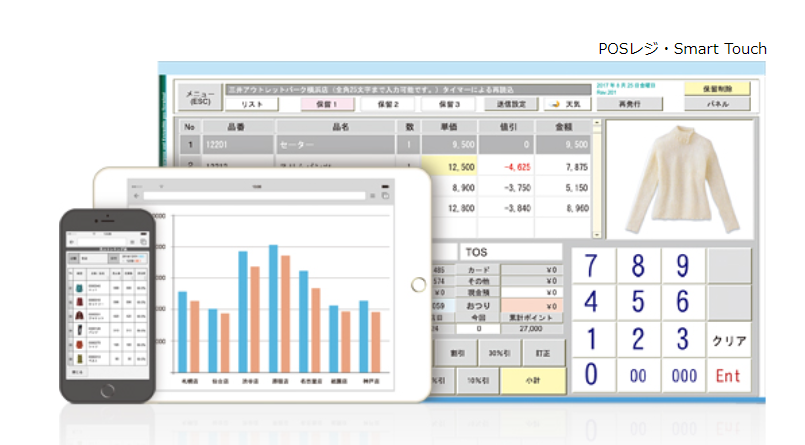Viewport: 805px width, 445px height.
Task: Switch to the 保留1 tab
Action: click(329, 104)
